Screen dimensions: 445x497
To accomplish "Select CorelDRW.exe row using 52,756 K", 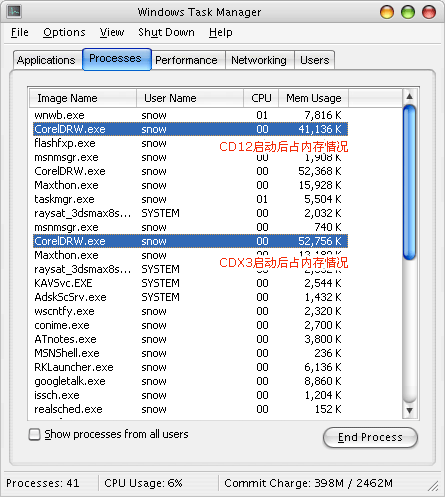I will (x=190, y=241).
